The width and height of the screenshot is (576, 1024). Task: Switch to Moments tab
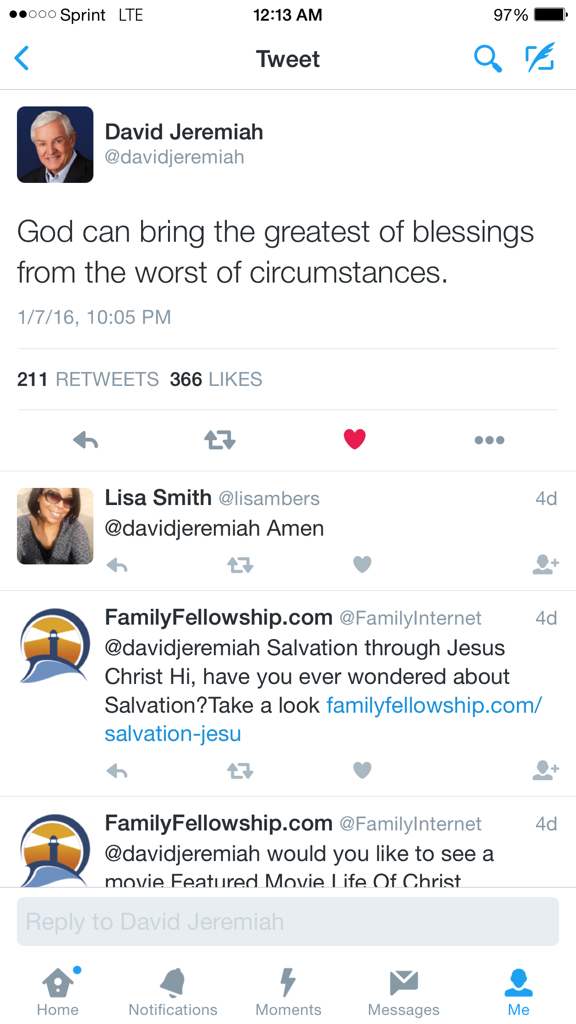click(x=288, y=991)
